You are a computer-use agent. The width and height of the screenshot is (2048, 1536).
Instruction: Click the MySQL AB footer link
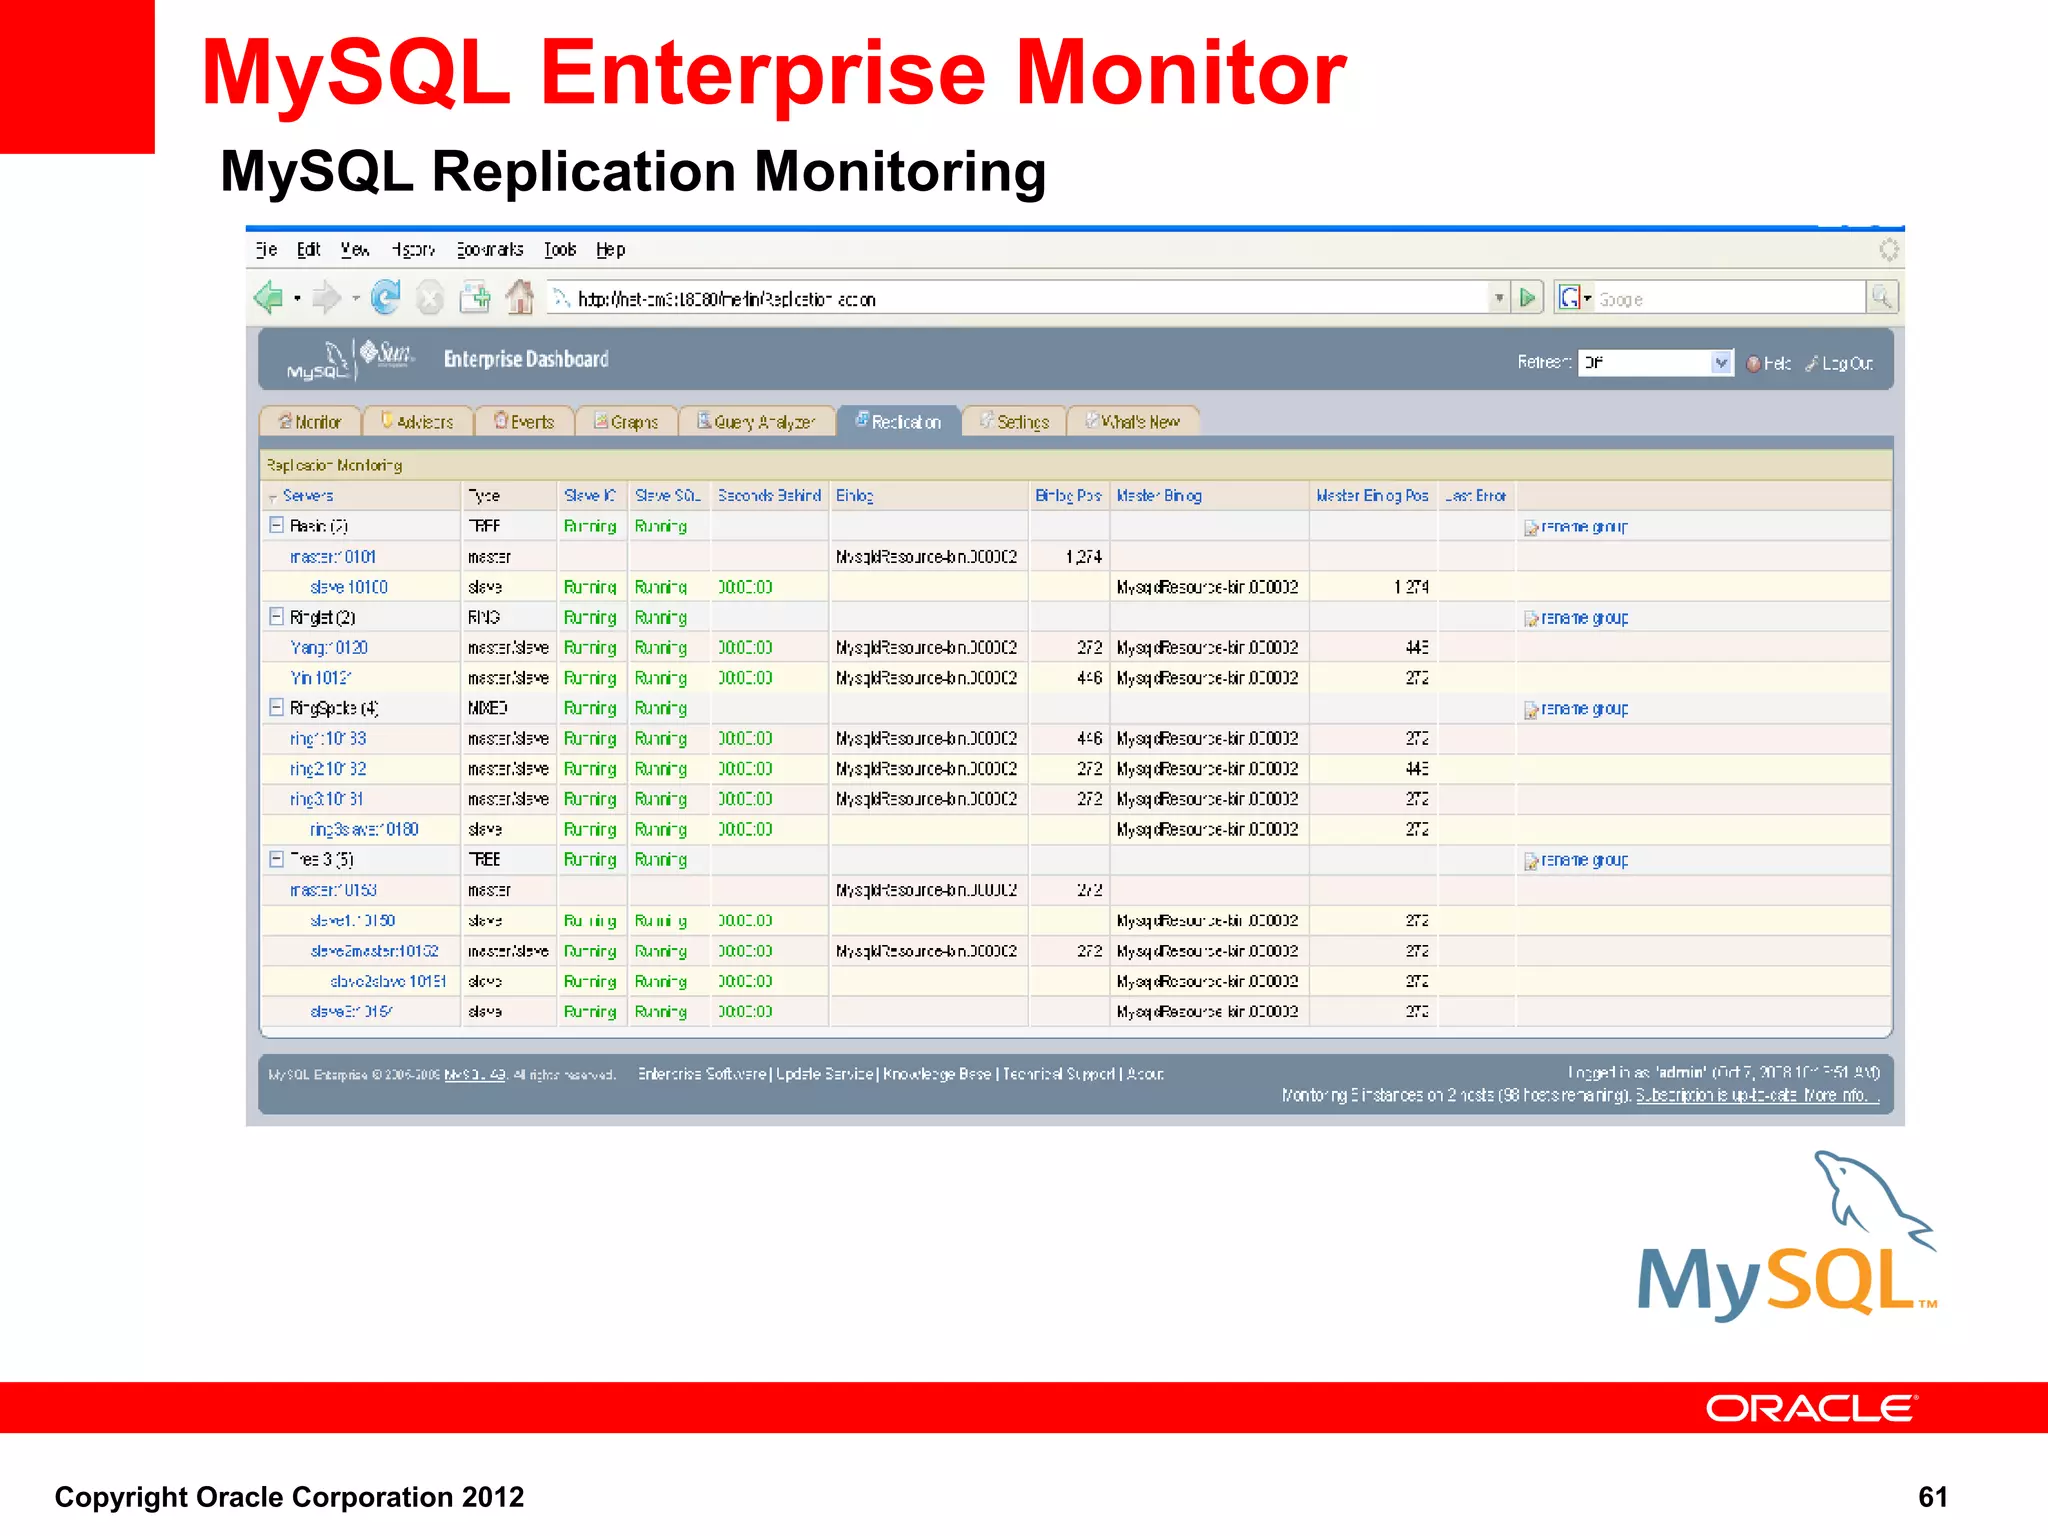475,1075
